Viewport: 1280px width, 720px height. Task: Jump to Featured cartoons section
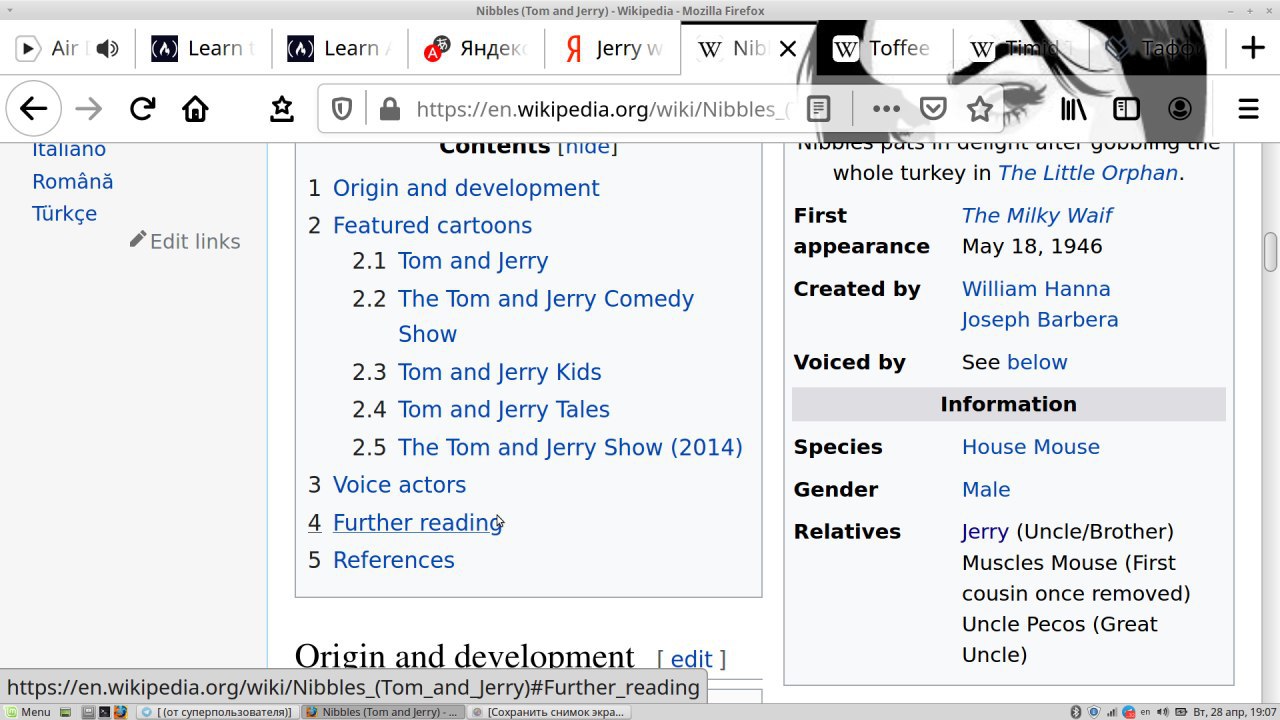[x=432, y=225]
